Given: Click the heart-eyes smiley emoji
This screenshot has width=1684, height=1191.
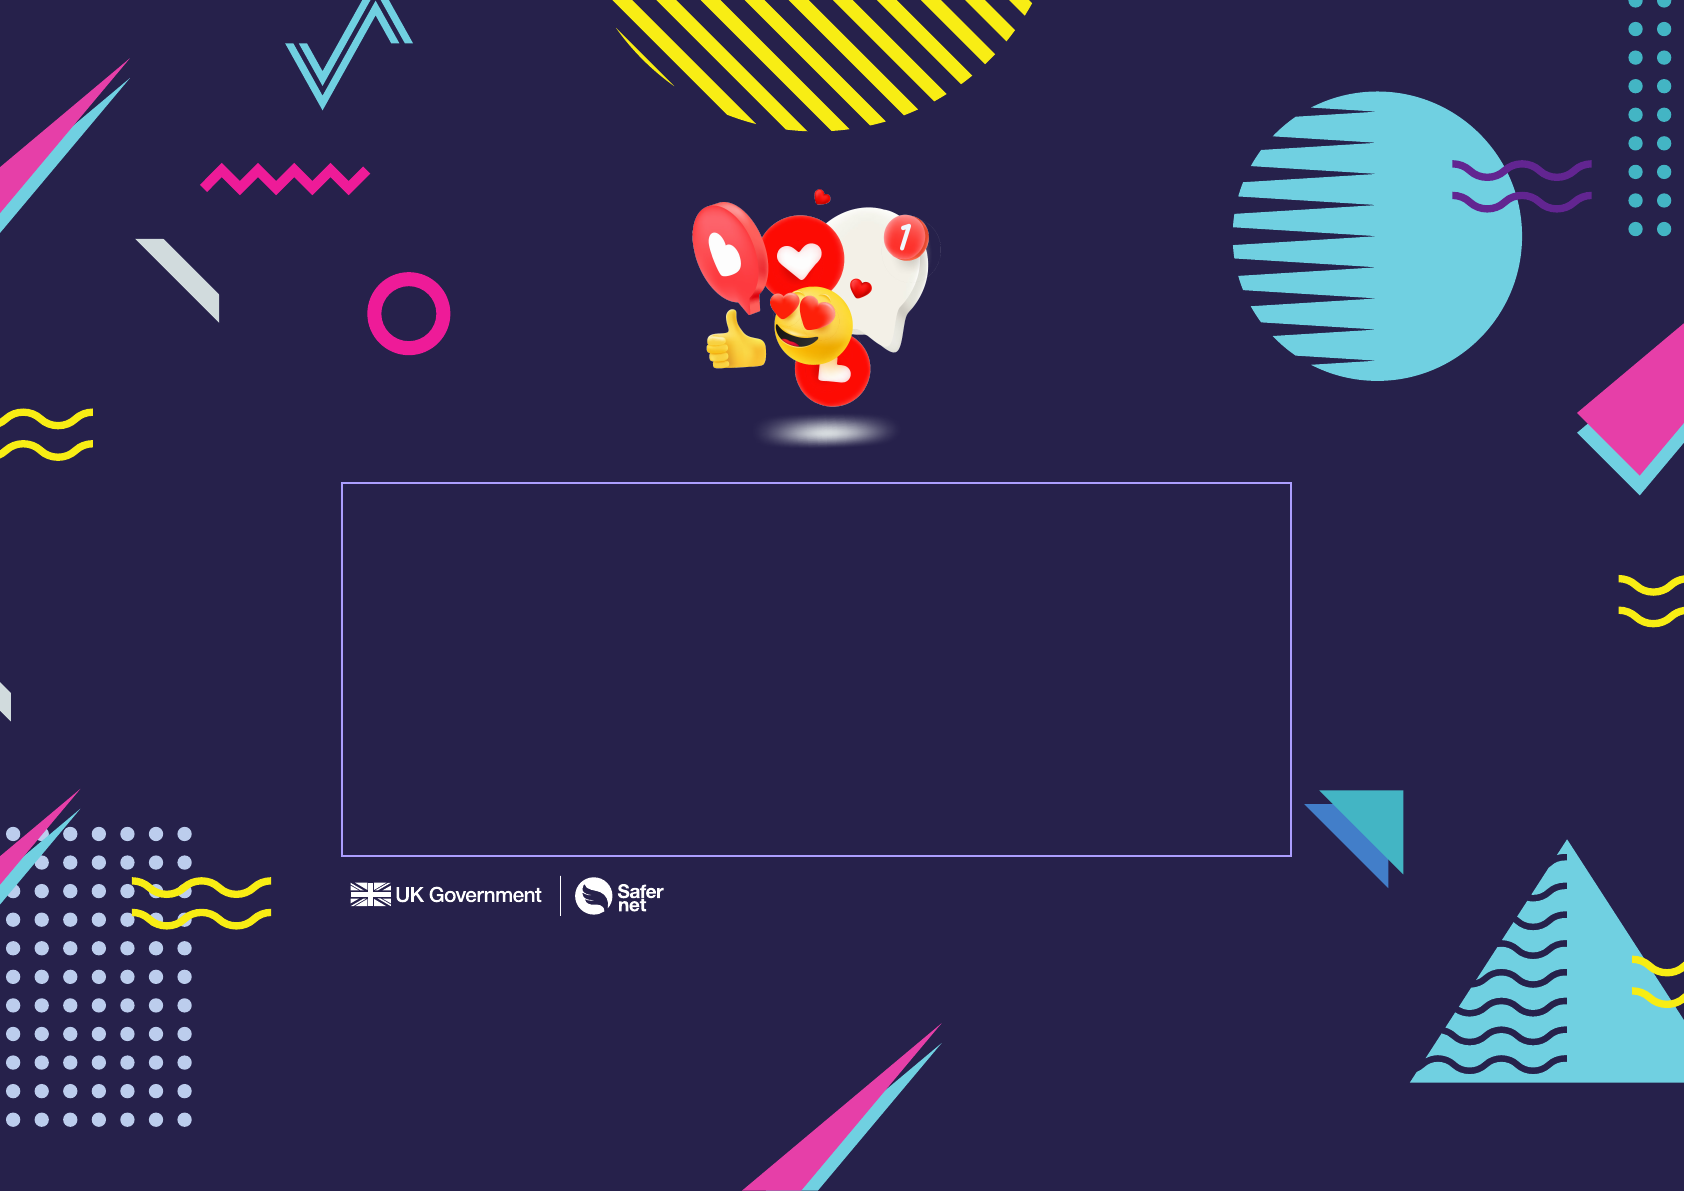Looking at the screenshot, I should click(811, 325).
